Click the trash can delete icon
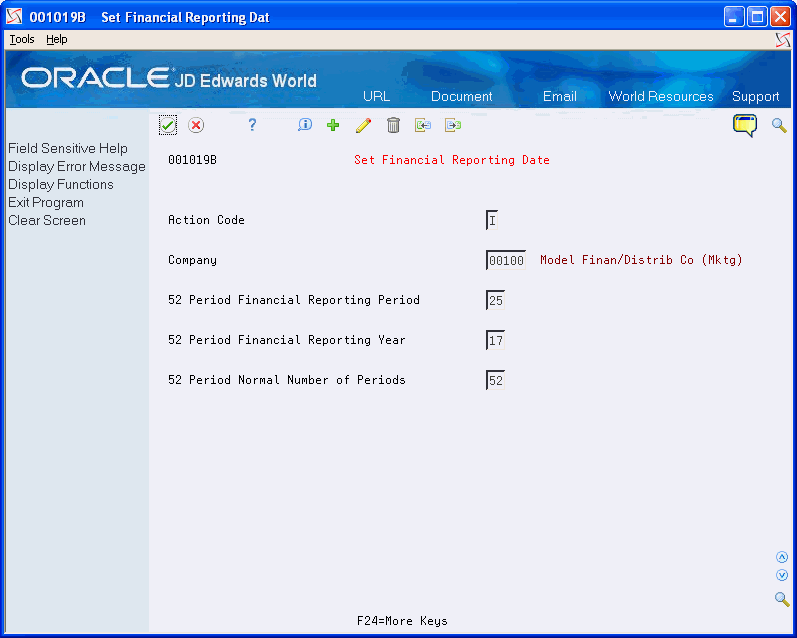 coord(393,125)
